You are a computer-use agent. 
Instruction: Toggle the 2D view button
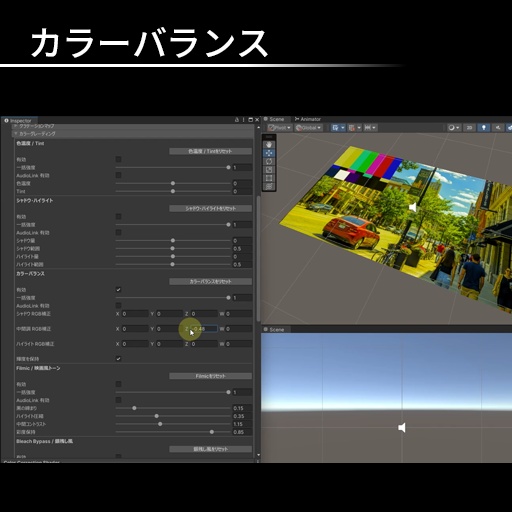[469, 128]
